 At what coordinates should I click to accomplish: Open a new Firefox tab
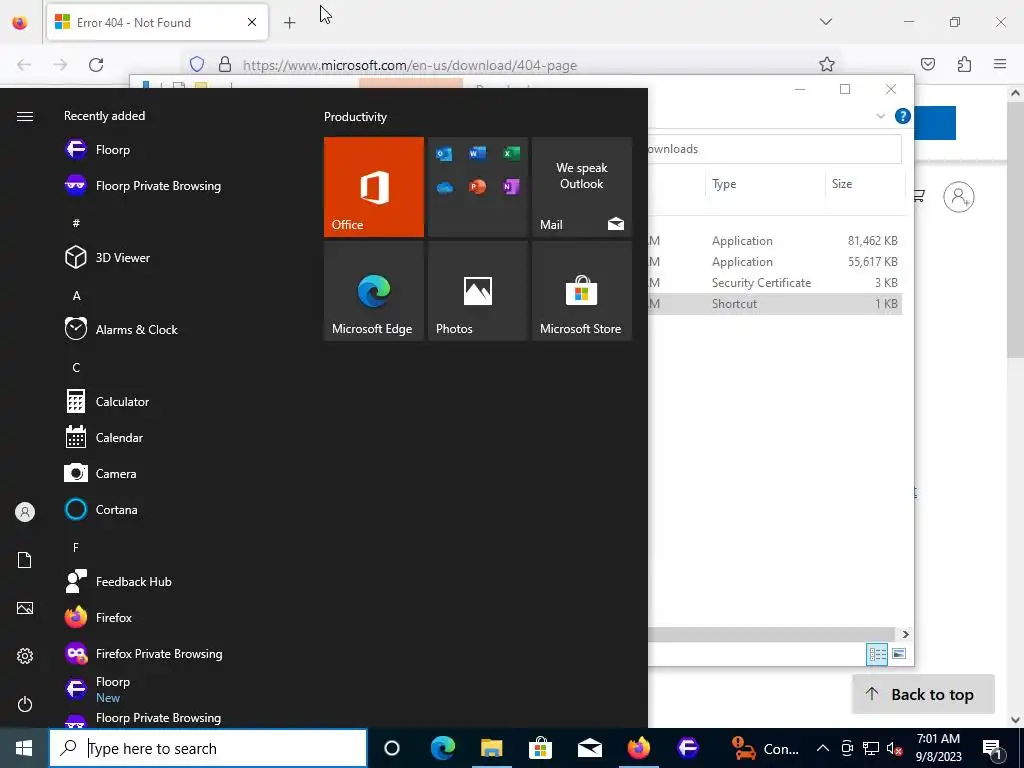[x=289, y=22]
